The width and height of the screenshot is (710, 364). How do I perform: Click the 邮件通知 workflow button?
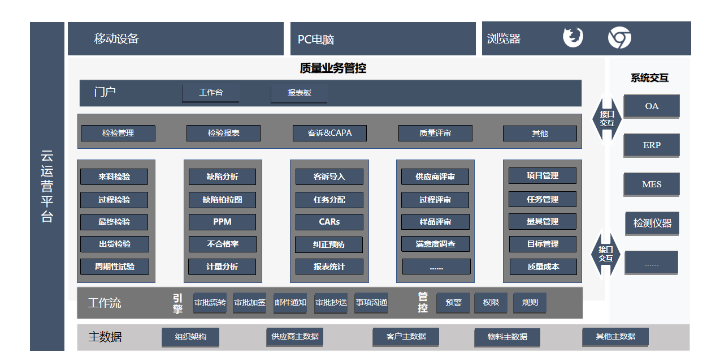(x=290, y=303)
